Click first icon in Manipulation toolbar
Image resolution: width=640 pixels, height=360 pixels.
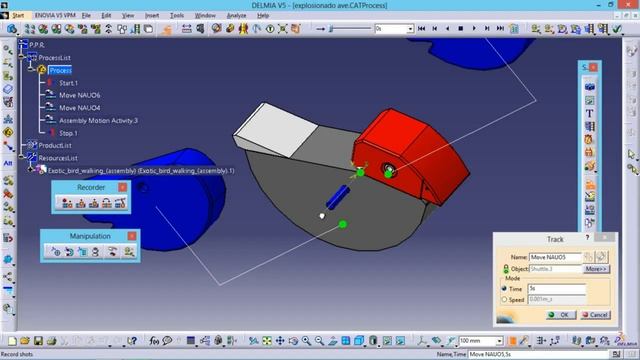[56, 251]
